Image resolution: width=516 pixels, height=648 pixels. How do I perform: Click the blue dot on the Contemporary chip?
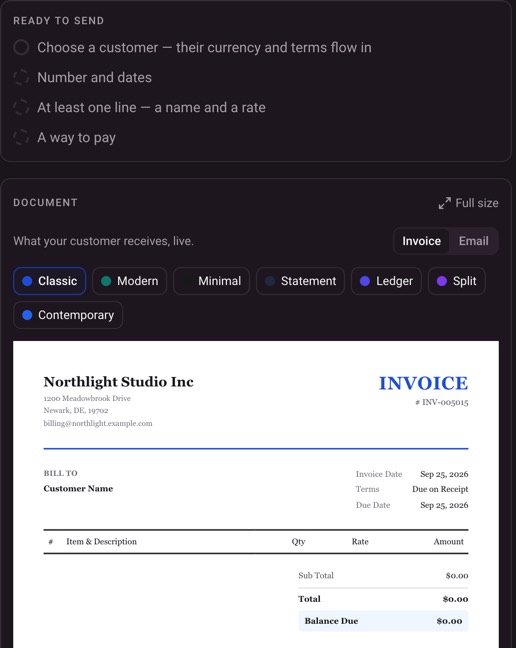[27, 315]
